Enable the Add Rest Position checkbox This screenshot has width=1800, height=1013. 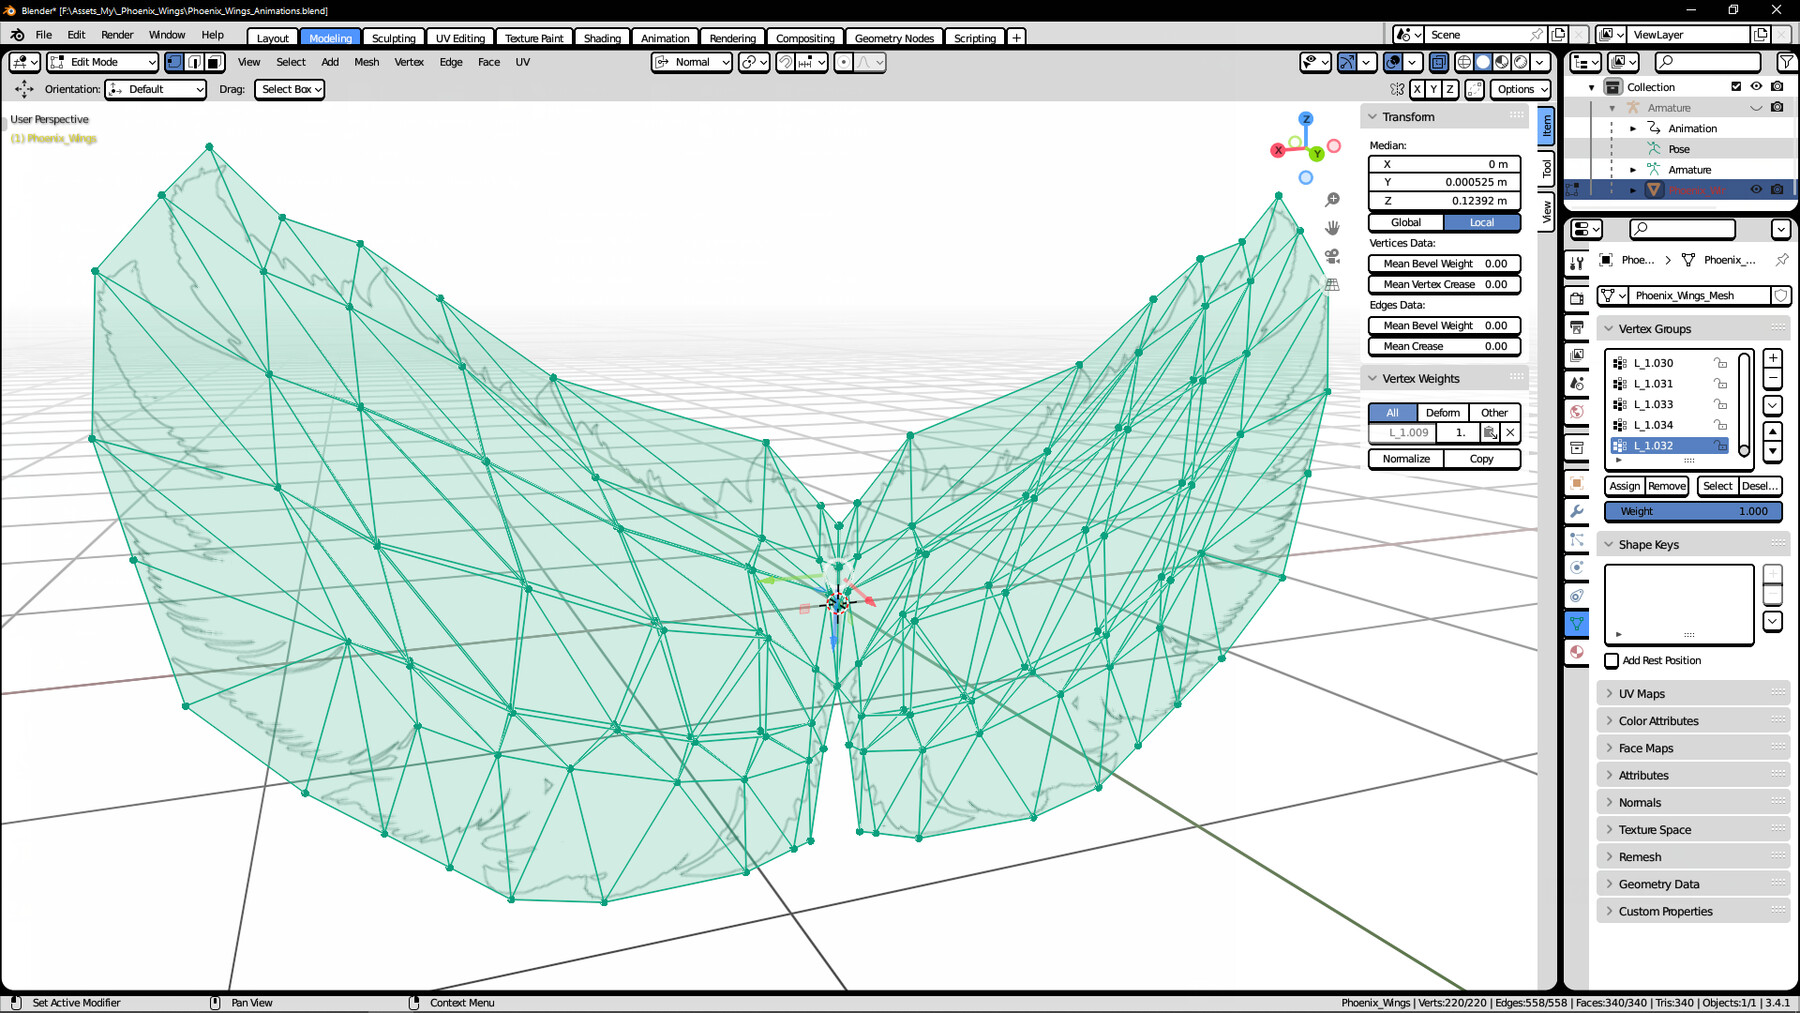1612,660
